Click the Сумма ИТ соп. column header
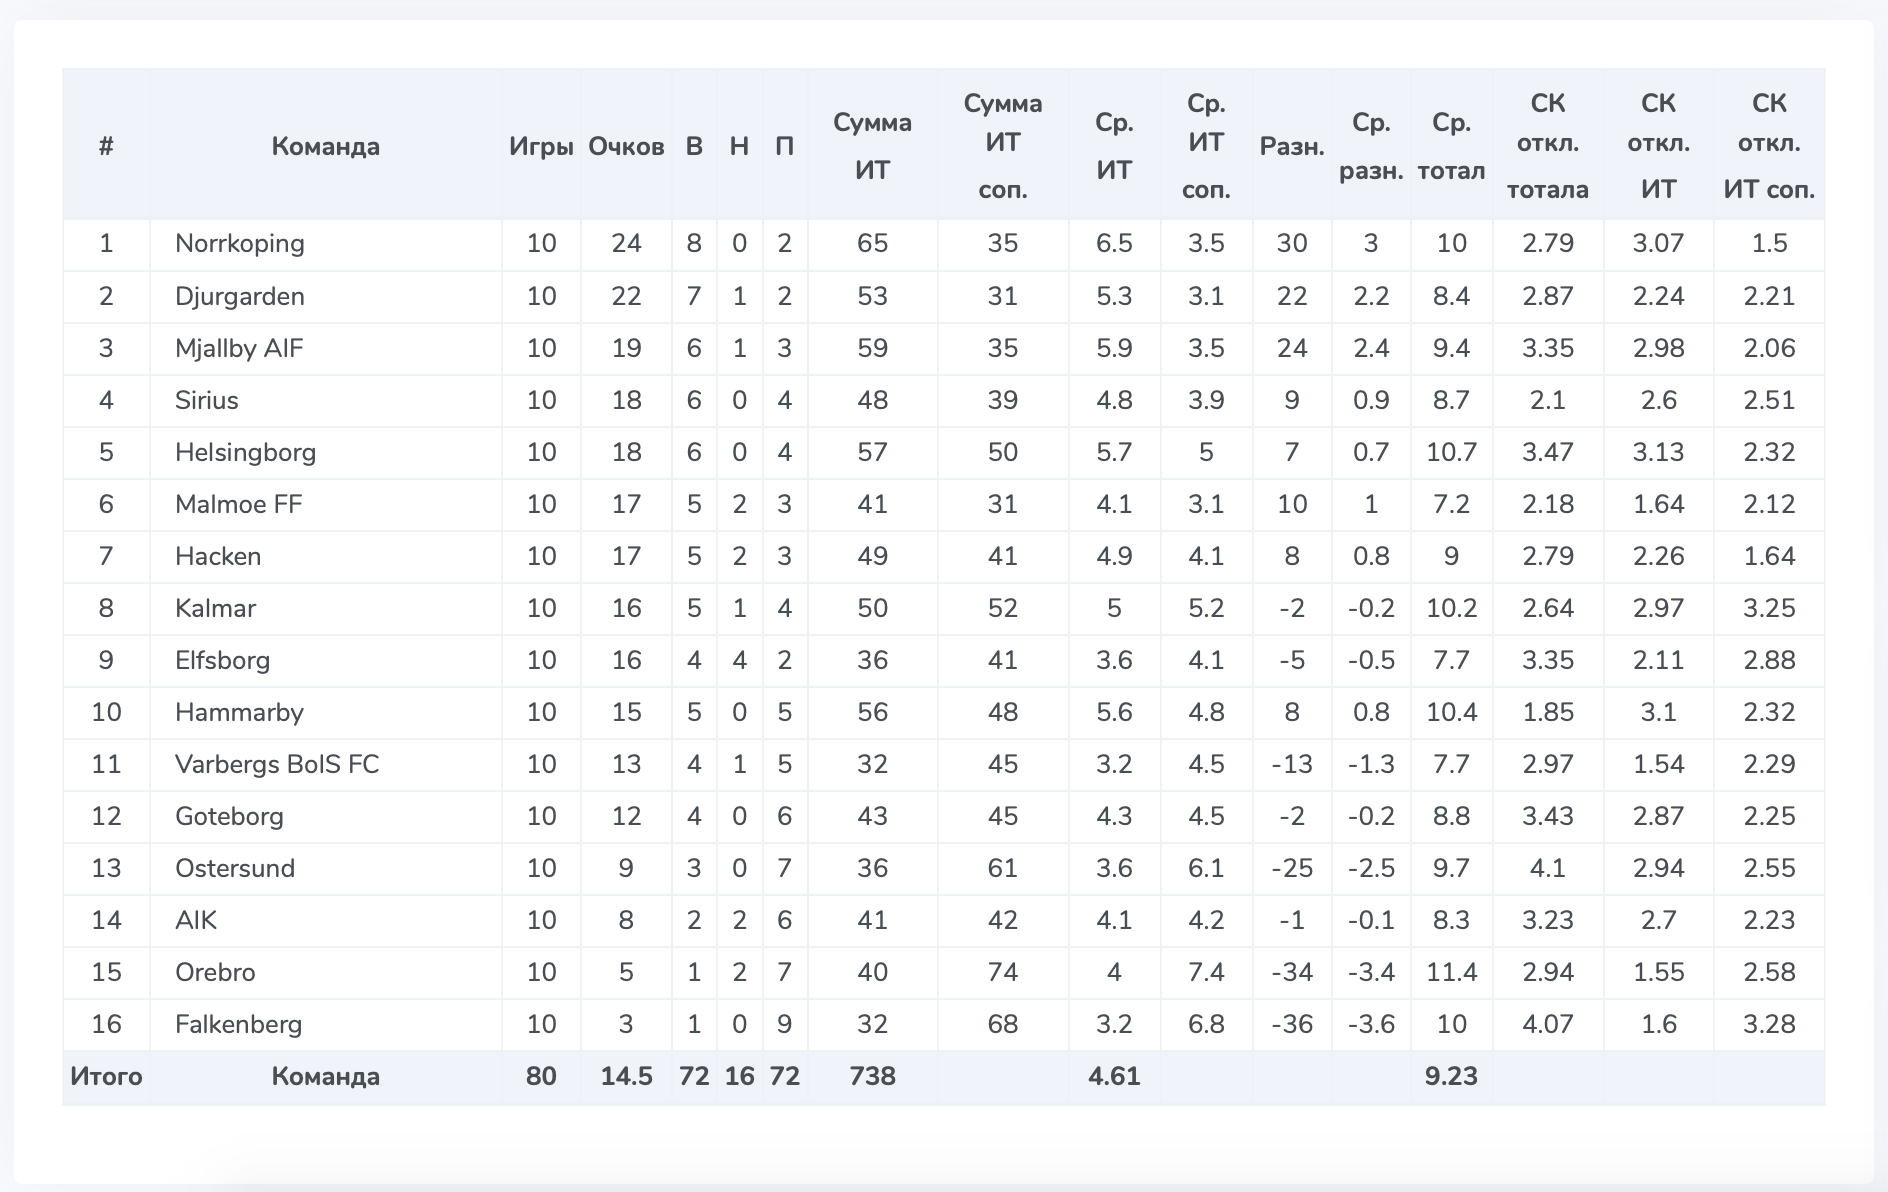Screen dimensions: 1888x1192 (x=1003, y=146)
